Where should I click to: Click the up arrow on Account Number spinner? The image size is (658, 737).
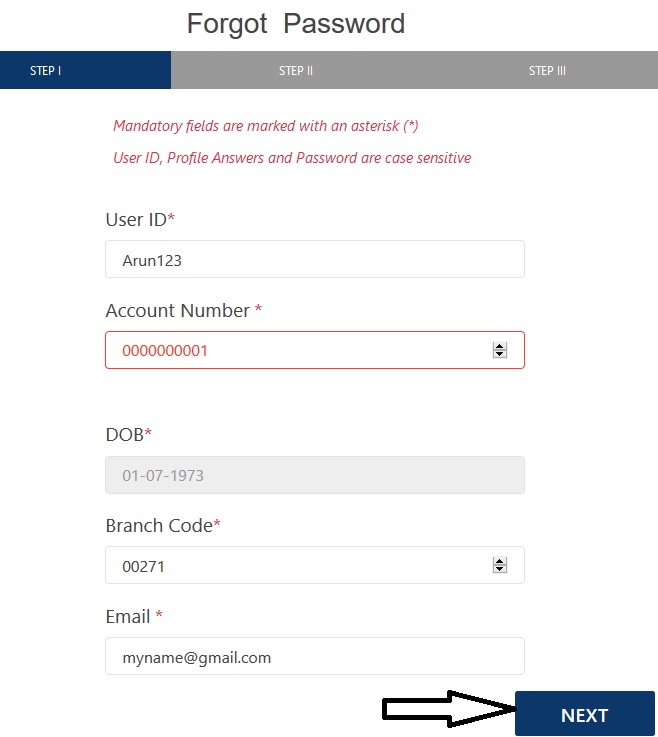point(500,346)
